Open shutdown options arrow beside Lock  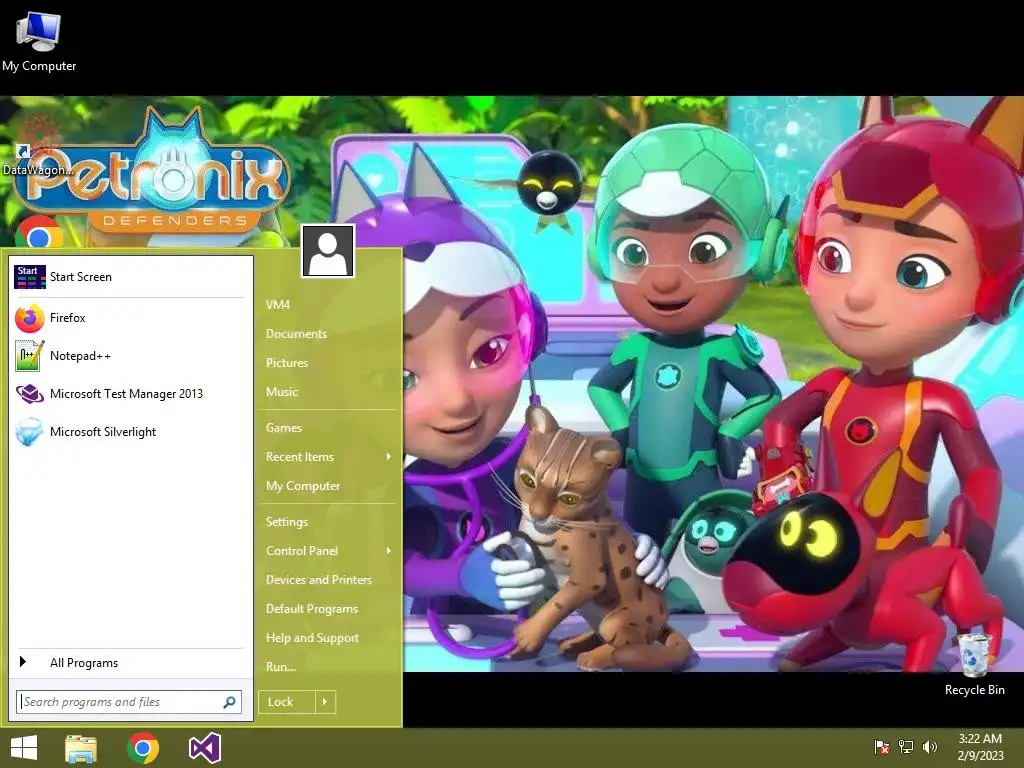pyautogui.click(x=325, y=702)
